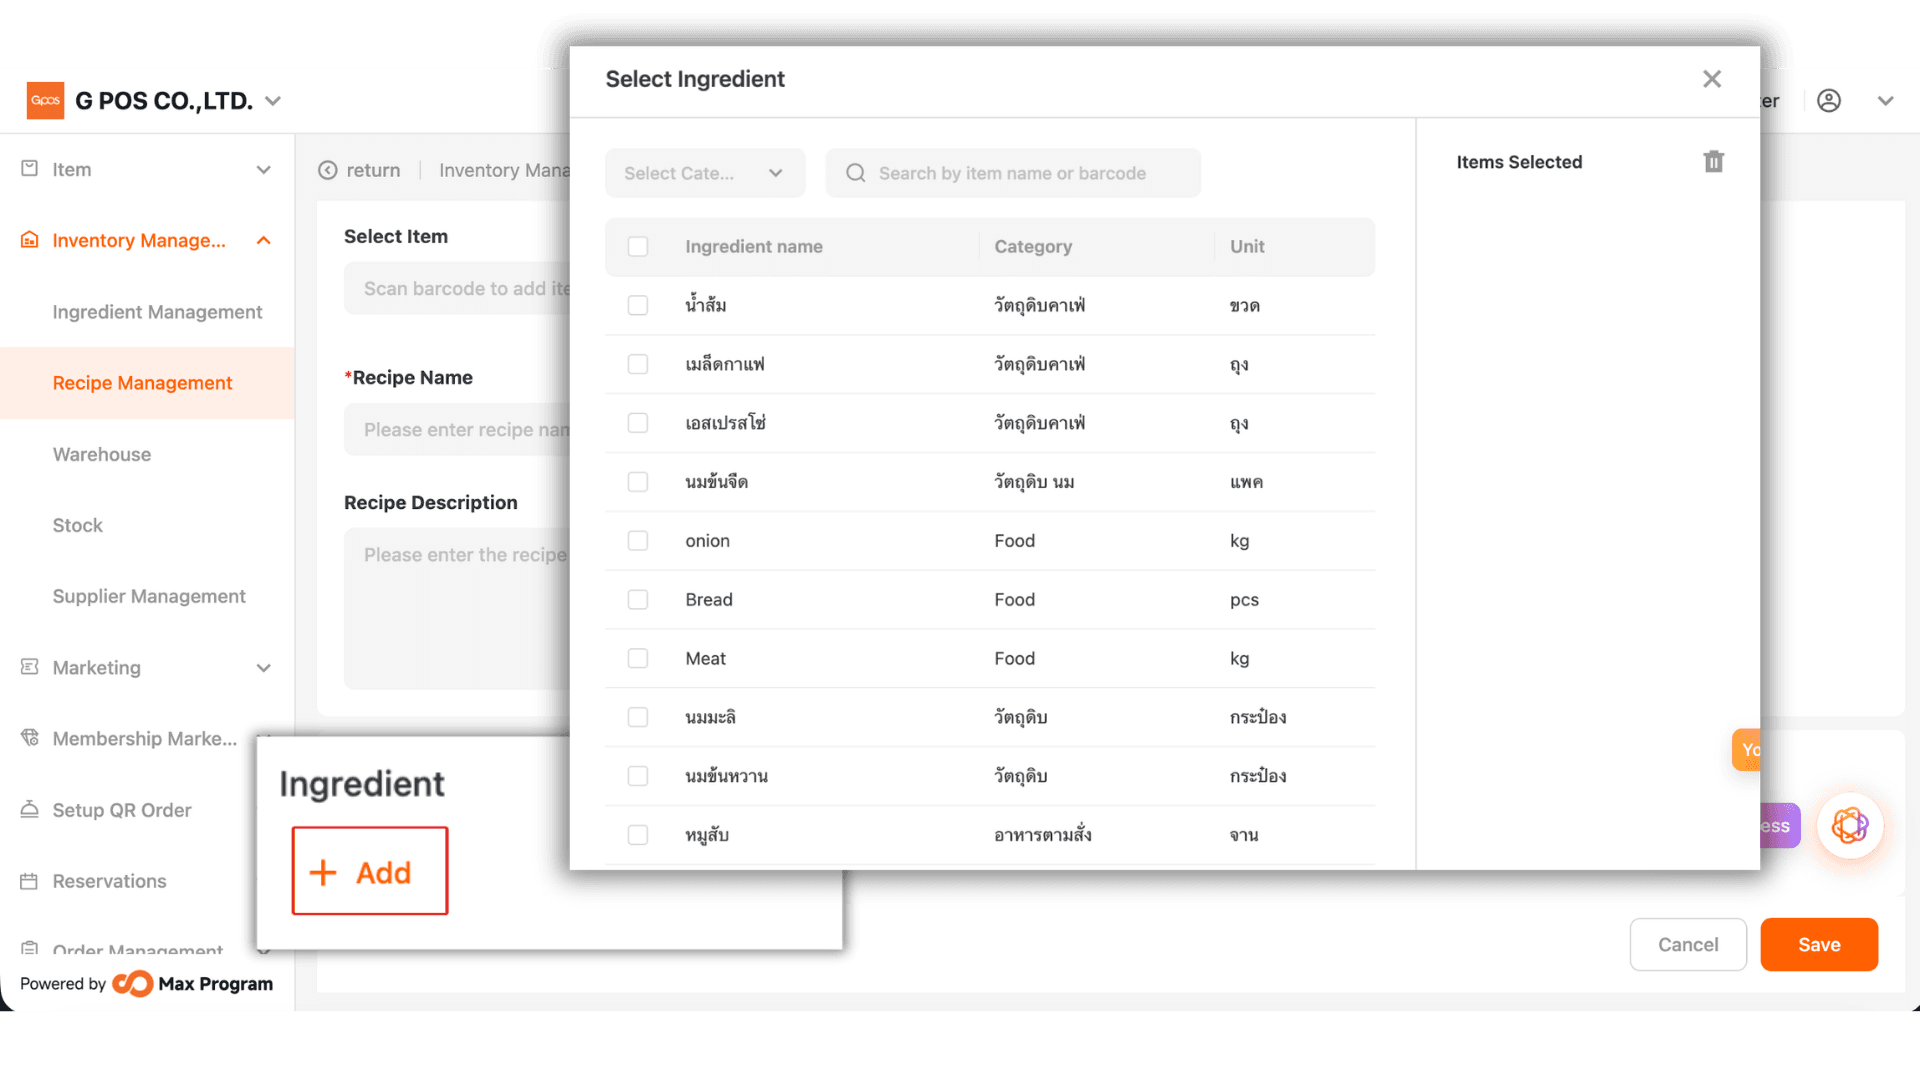Collapse the Inventory Management chevron
Image resolution: width=1920 pixels, height=1080 pixels.
[264, 240]
